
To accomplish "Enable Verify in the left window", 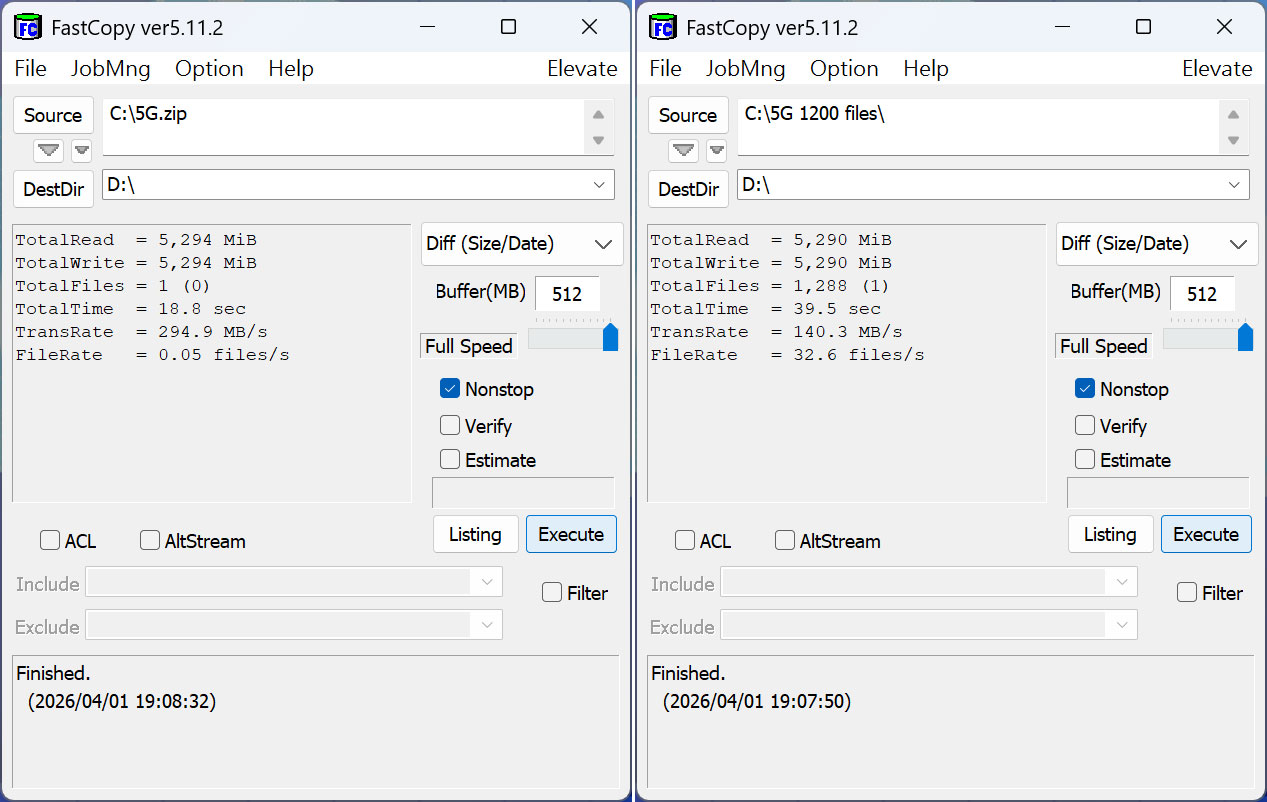I will pos(450,426).
